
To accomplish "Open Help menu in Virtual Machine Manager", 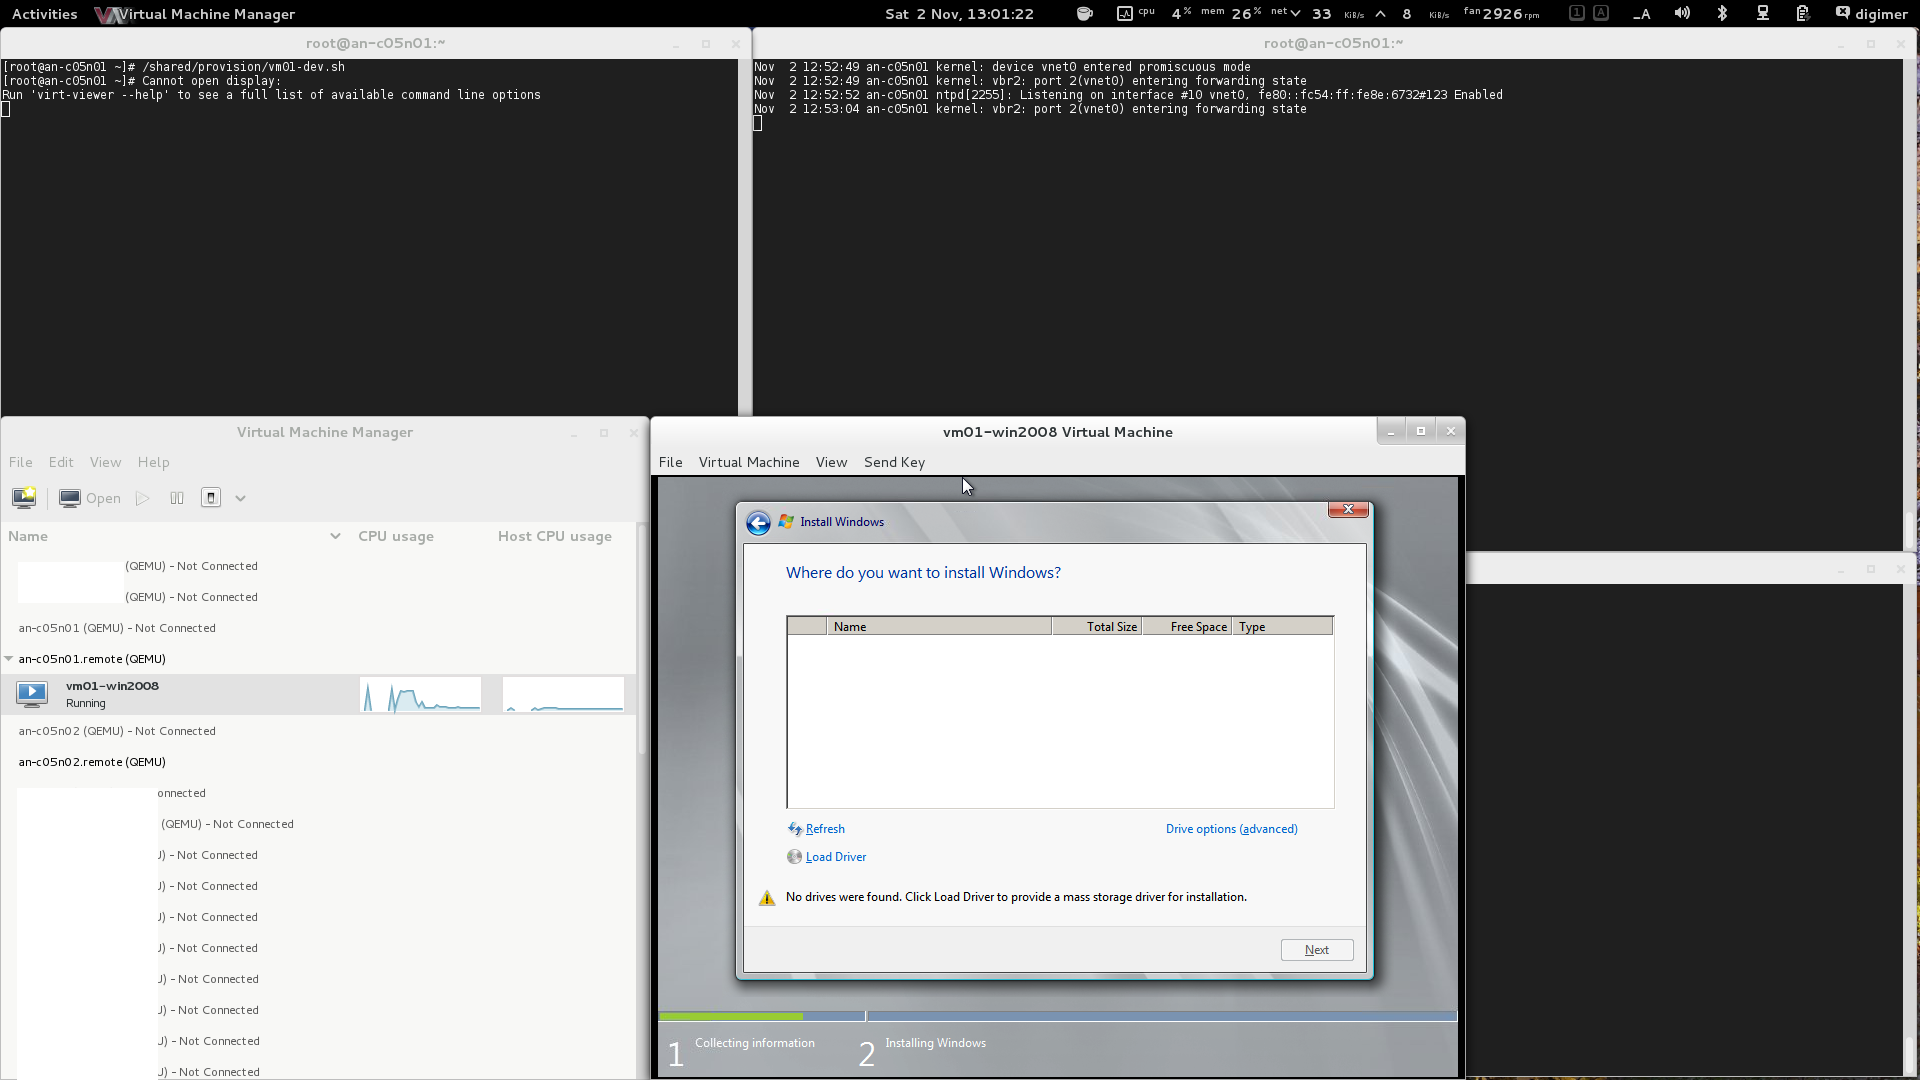I will tap(153, 463).
